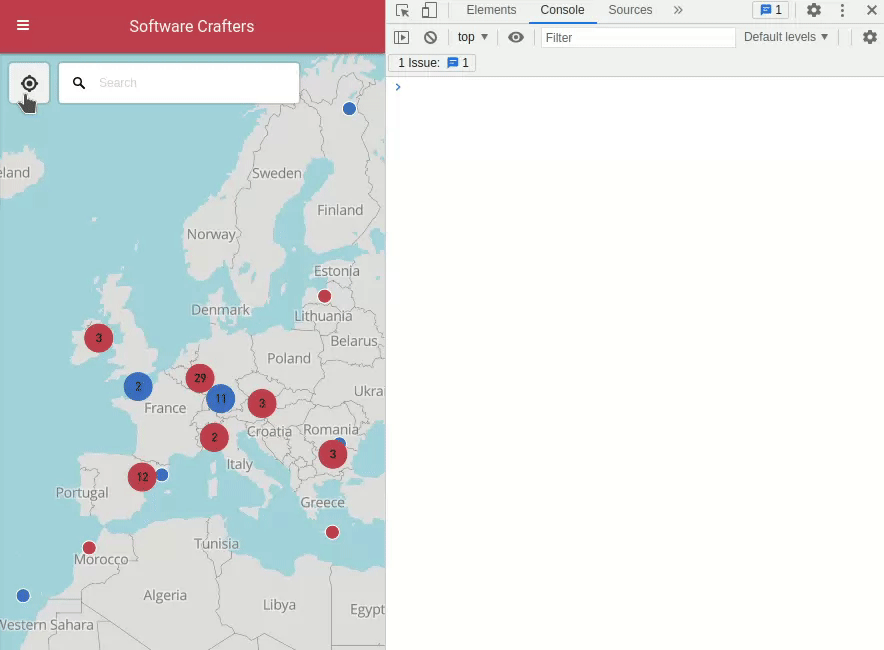Screen dimensions: 884x650
Task: Select the inspect element picker icon
Action: point(403,10)
